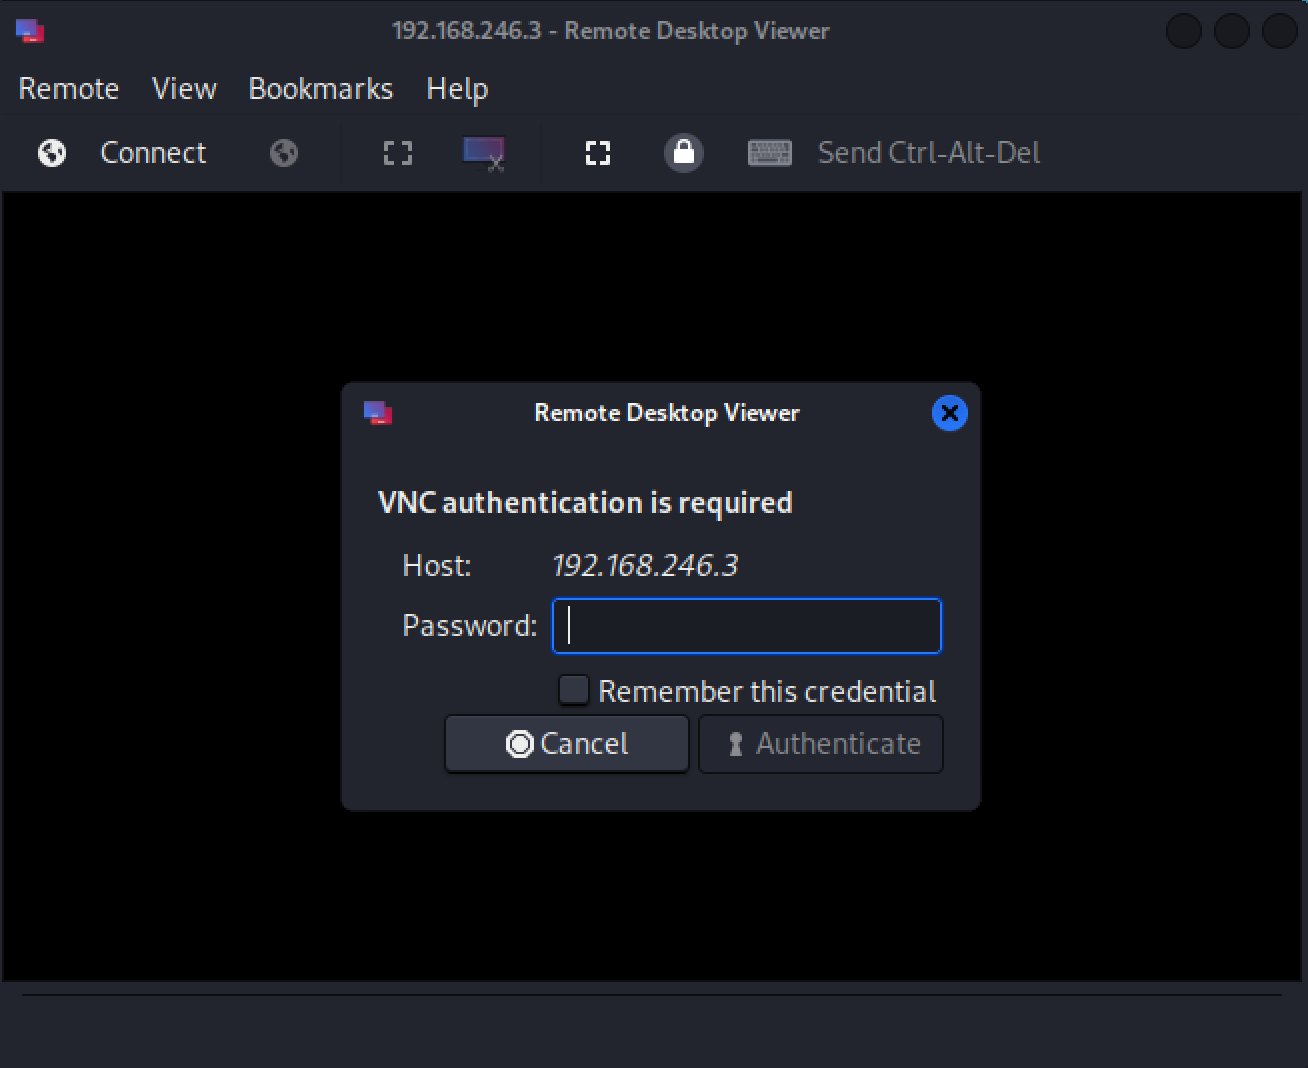
Task: Click the Connect globe icon in toolbar
Action: coord(52,153)
